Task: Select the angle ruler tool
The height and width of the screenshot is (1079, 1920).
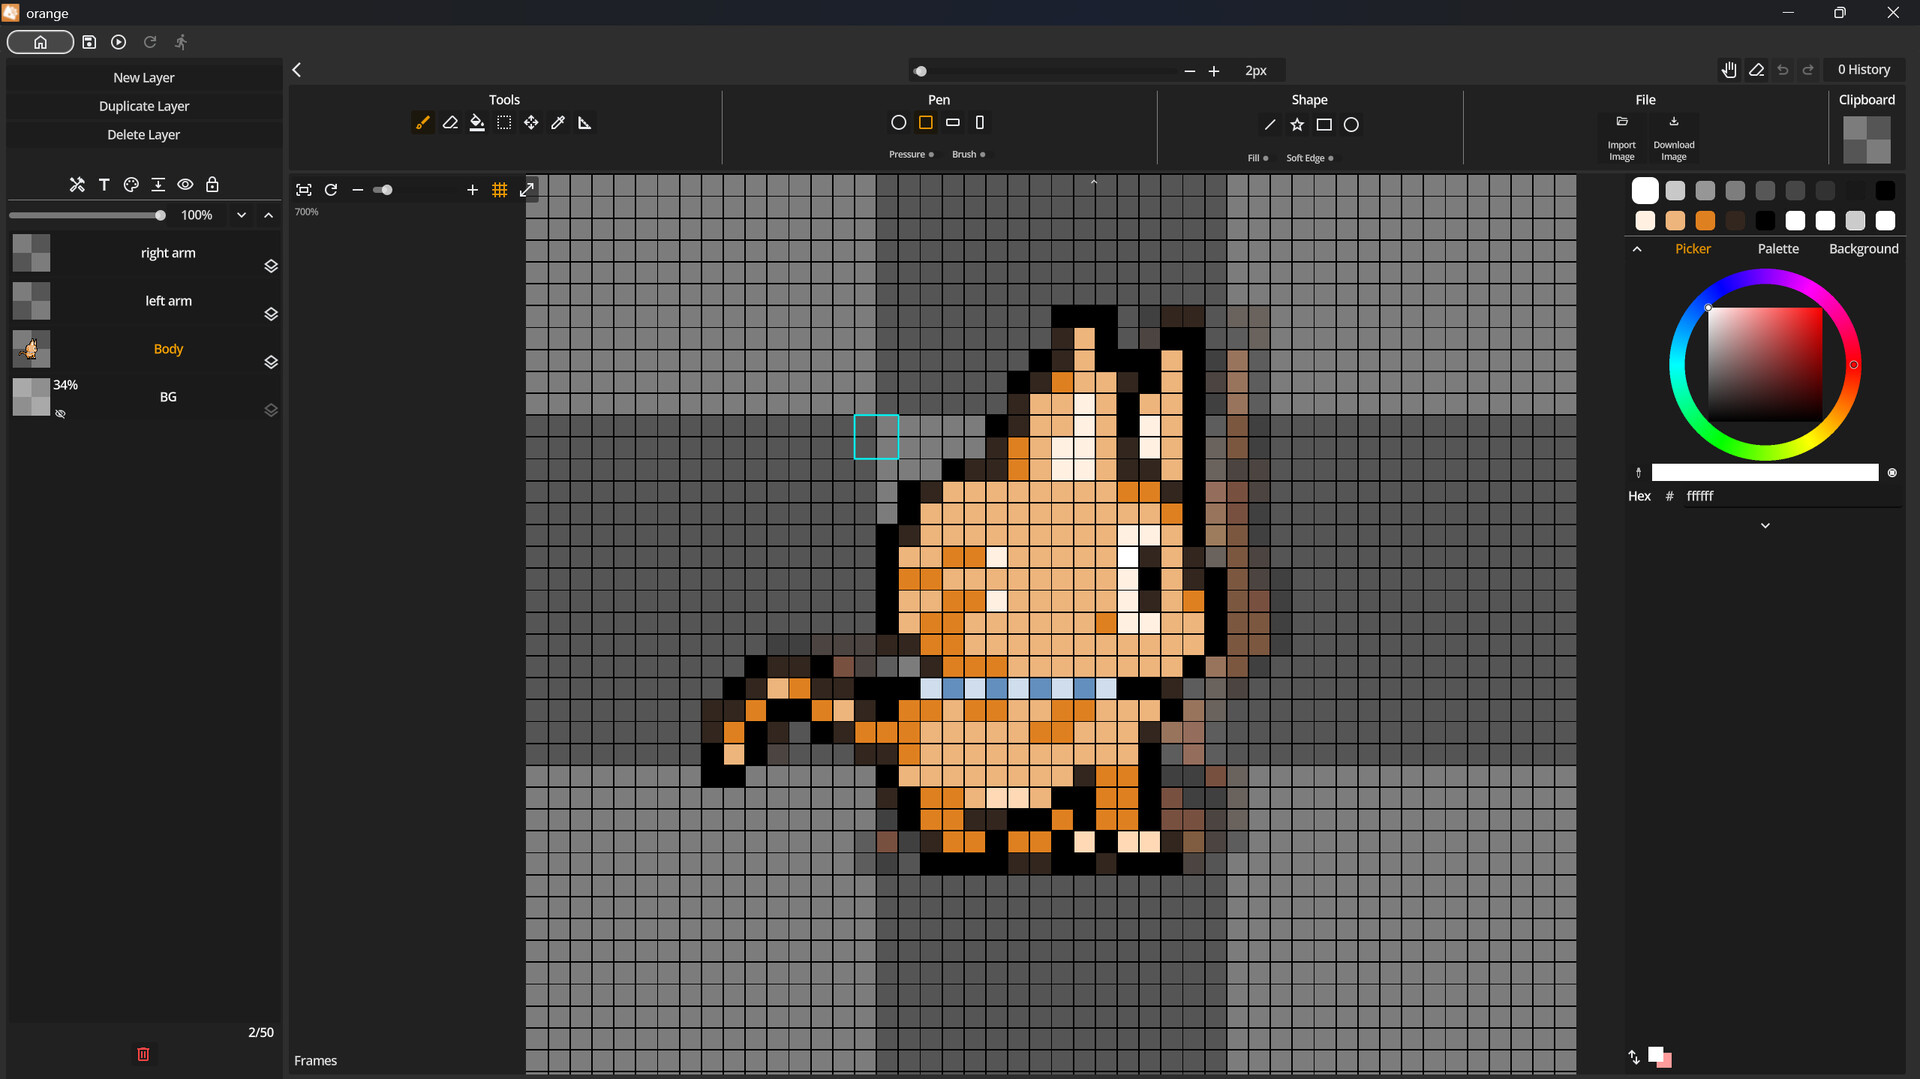Action: (585, 123)
